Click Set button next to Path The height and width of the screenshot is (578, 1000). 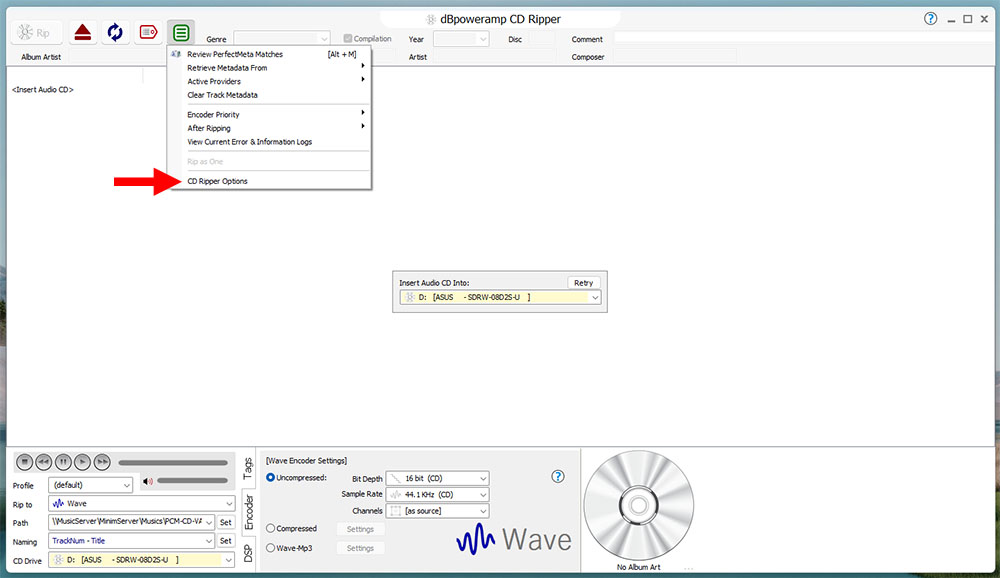(226, 523)
